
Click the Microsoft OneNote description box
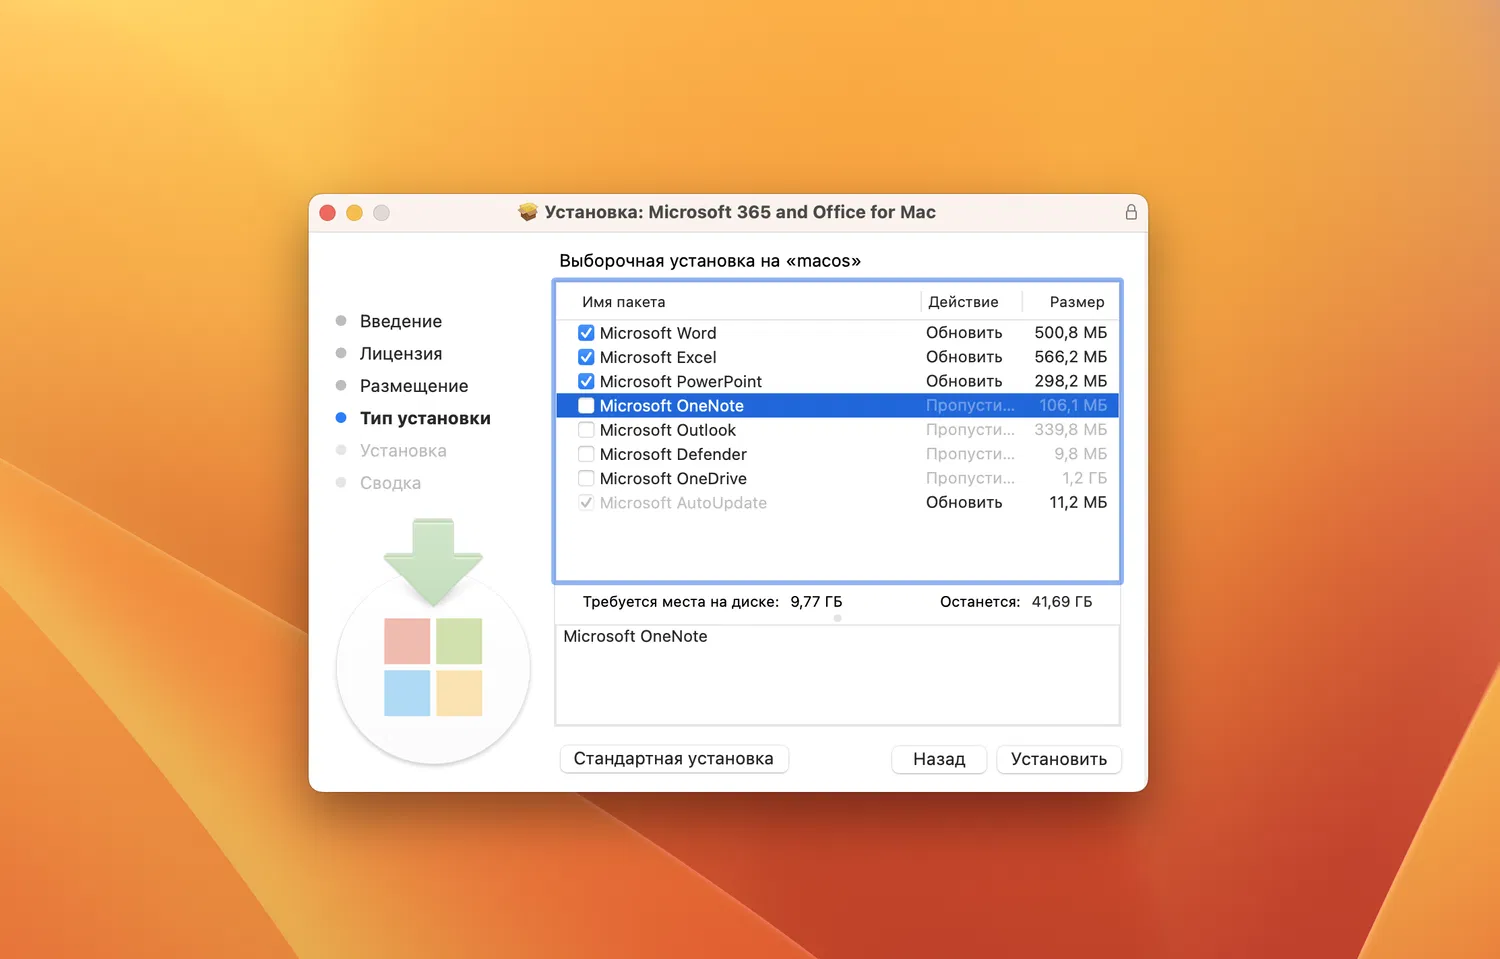pyautogui.click(x=837, y=675)
